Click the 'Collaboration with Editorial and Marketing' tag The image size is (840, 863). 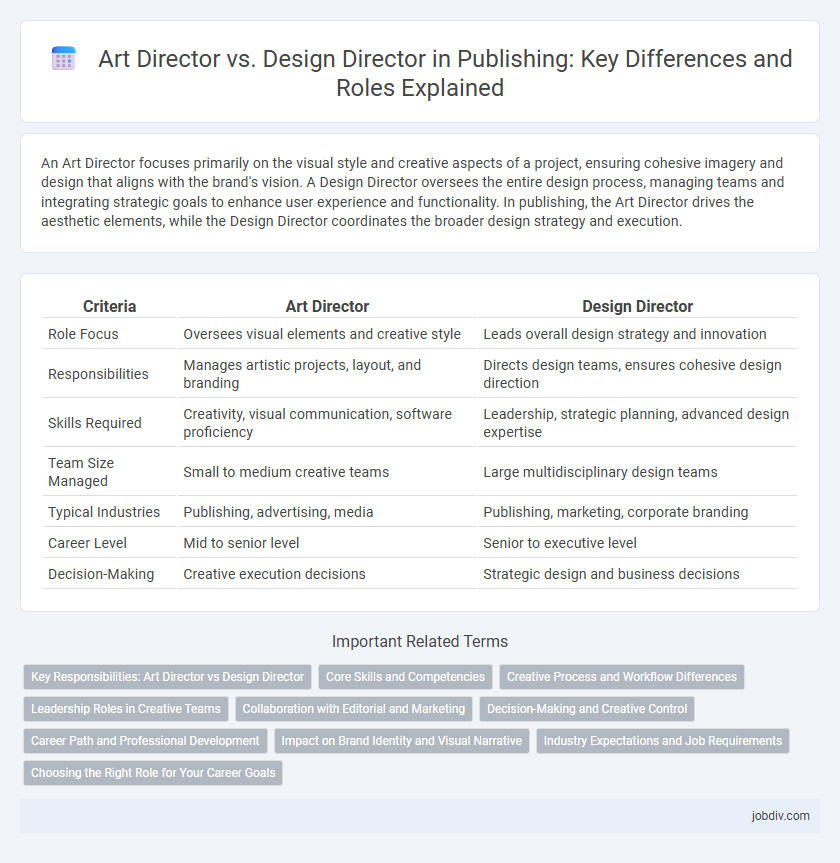coord(353,709)
